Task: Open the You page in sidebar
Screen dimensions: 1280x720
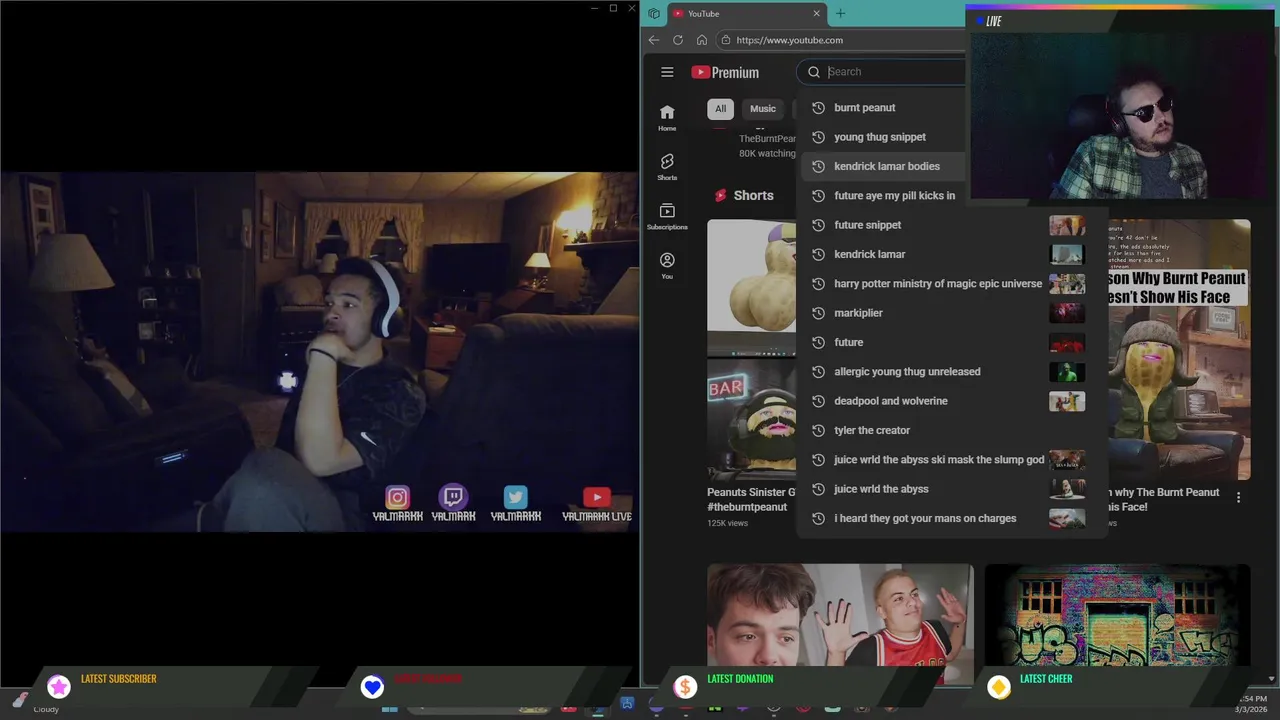Action: point(667,265)
